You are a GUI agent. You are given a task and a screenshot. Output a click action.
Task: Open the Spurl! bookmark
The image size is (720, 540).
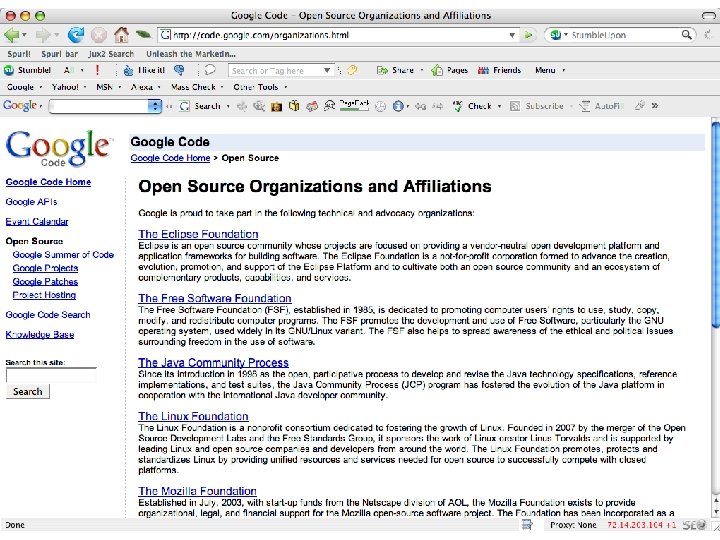tap(19, 54)
